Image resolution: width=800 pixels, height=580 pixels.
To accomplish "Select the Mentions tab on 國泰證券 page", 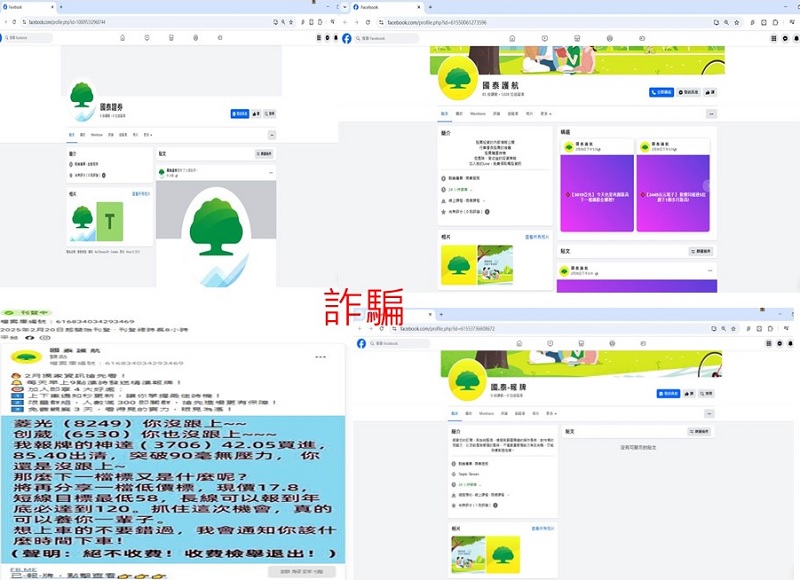I will pos(96,135).
